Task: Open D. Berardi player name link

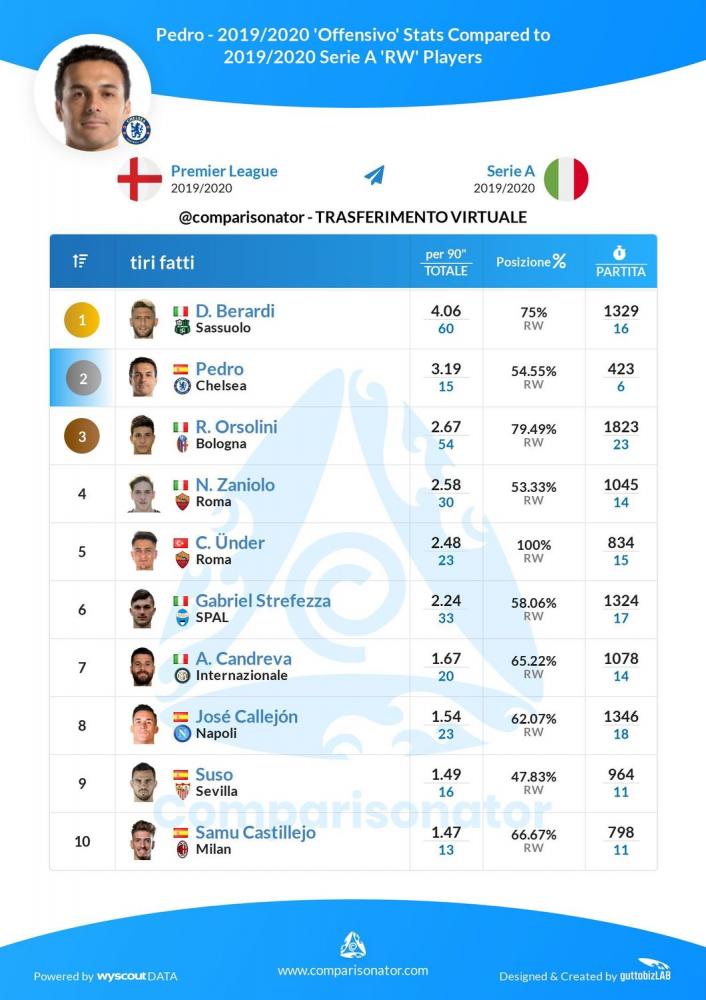Action: click(235, 311)
